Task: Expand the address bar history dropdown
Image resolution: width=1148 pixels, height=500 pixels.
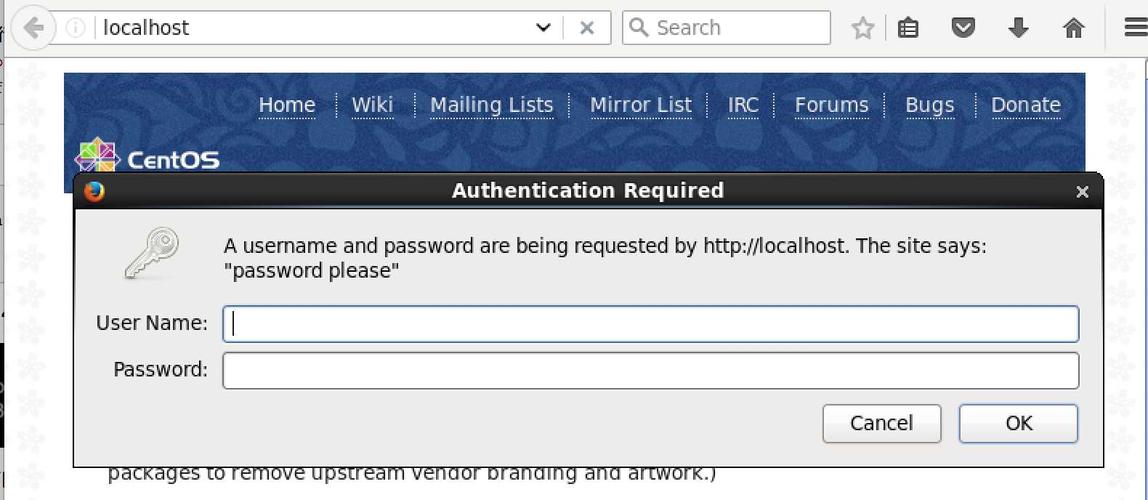Action: pyautogui.click(x=543, y=28)
